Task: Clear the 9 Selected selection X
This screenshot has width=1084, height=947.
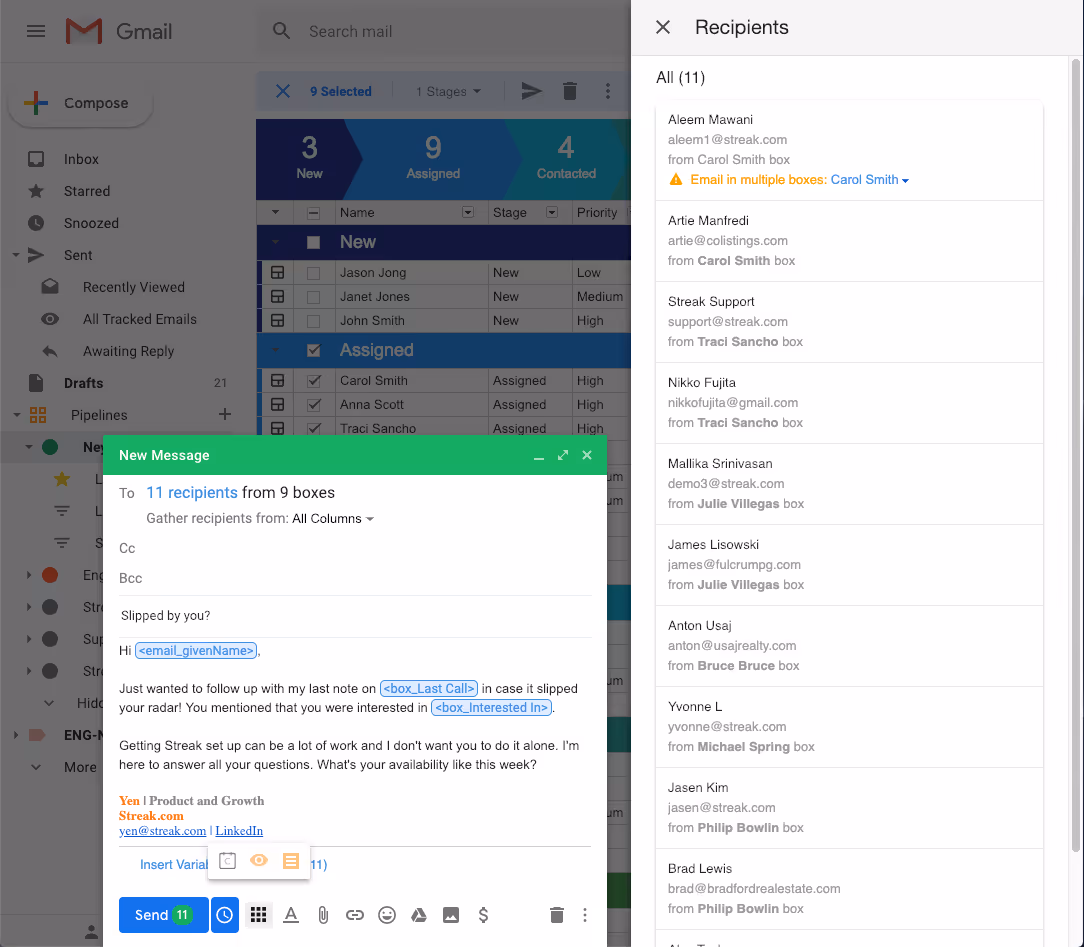Action: tap(283, 91)
